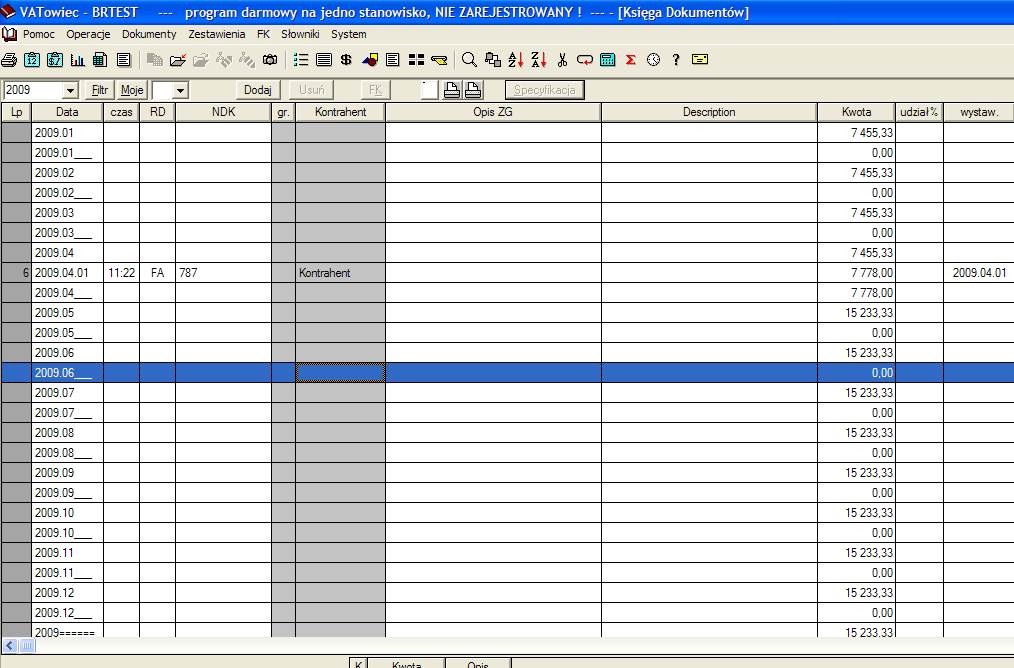Open the calendar icon showing 12
This screenshot has height=668, width=1014.
32,60
